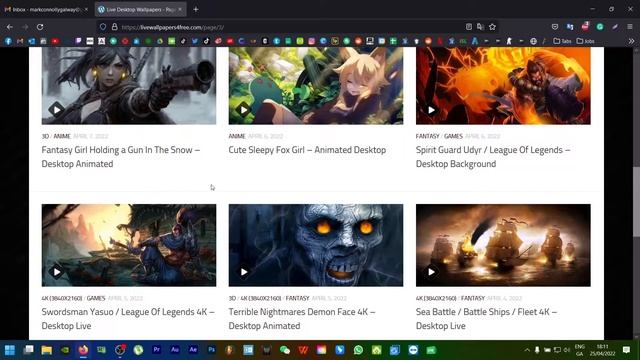Open Swordsman Yasuo League Of Legends title link
Image resolution: width=640 pixels, height=360 pixels.
[128, 319]
